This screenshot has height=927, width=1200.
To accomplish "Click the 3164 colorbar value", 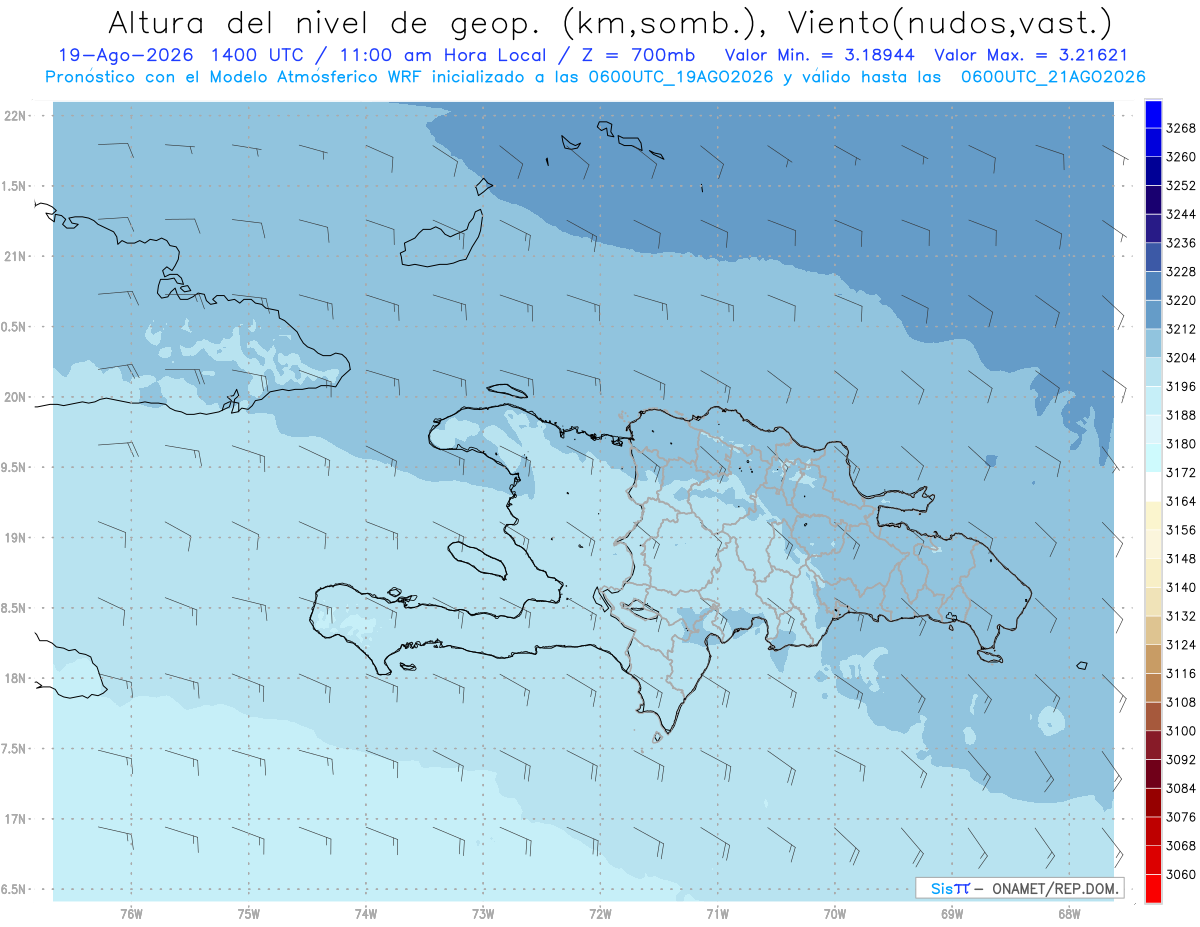I will pyautogui.click(x=1181, y=501).
